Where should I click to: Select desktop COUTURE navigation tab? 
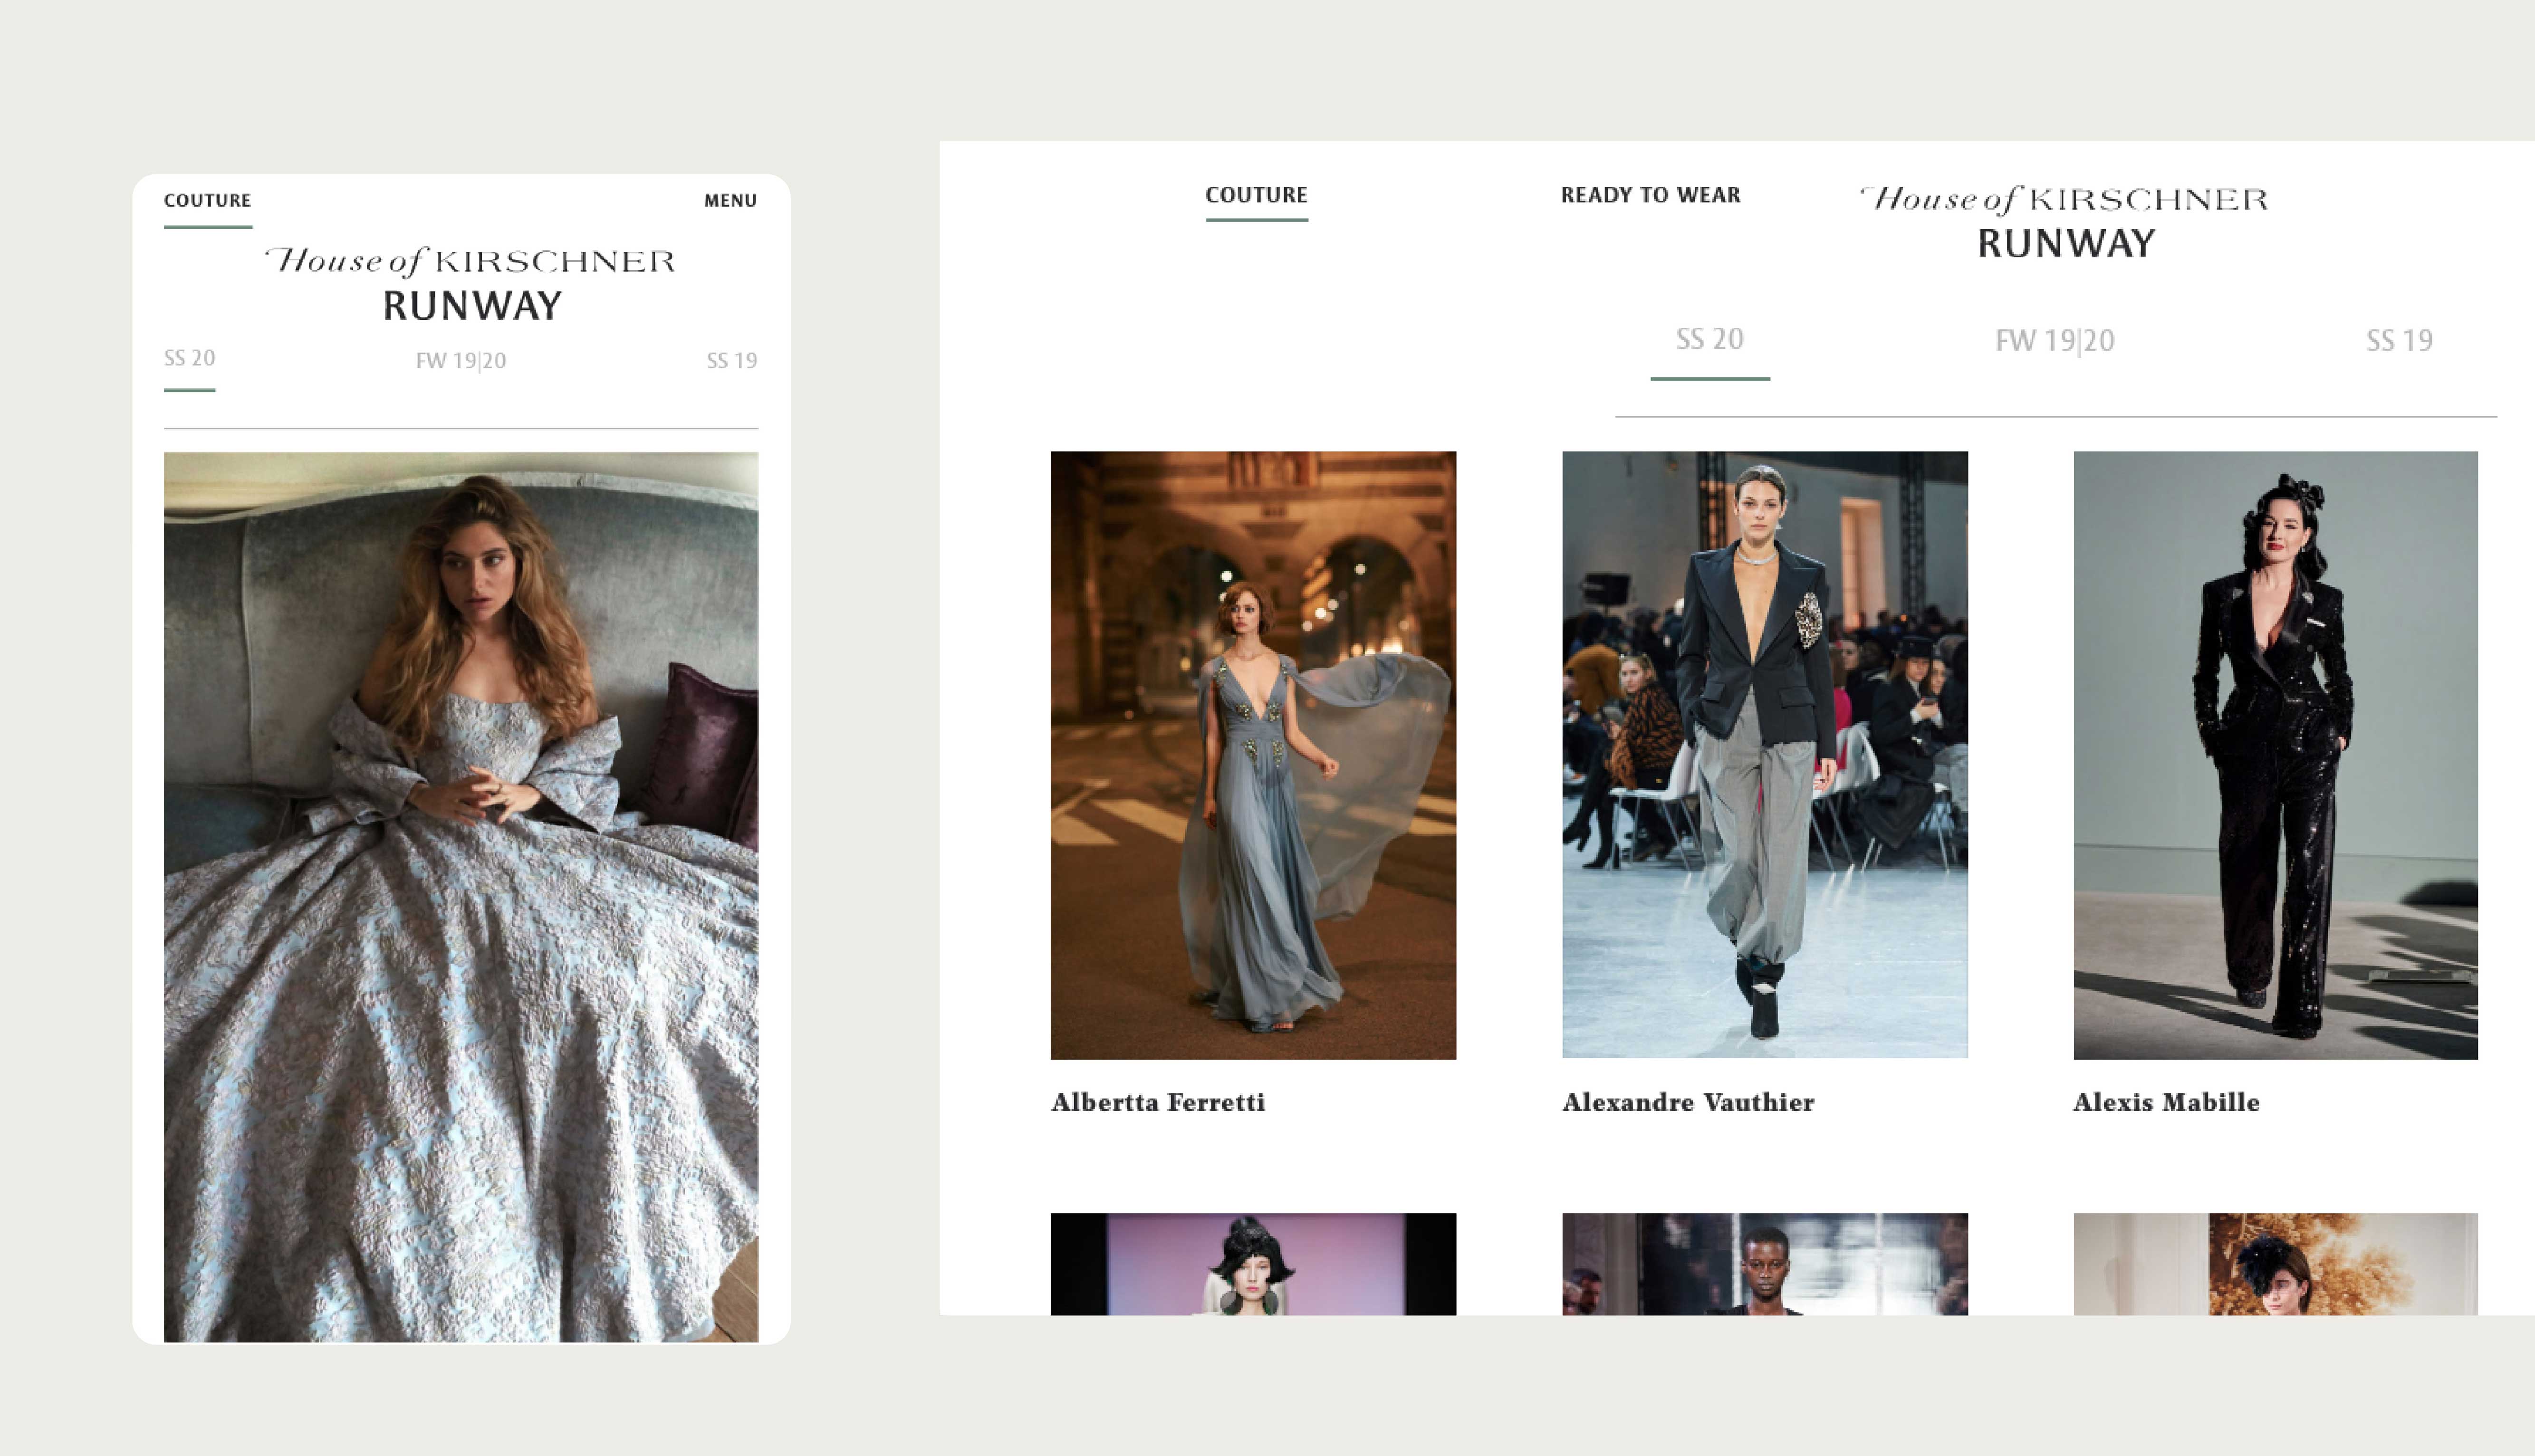(1256, 195)
